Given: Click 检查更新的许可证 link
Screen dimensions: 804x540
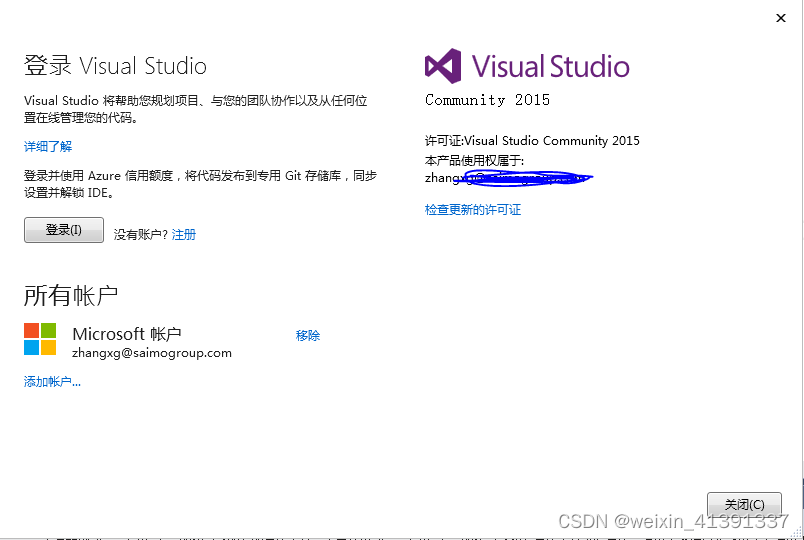Looking at the screenshot, I should coord(473,209).
